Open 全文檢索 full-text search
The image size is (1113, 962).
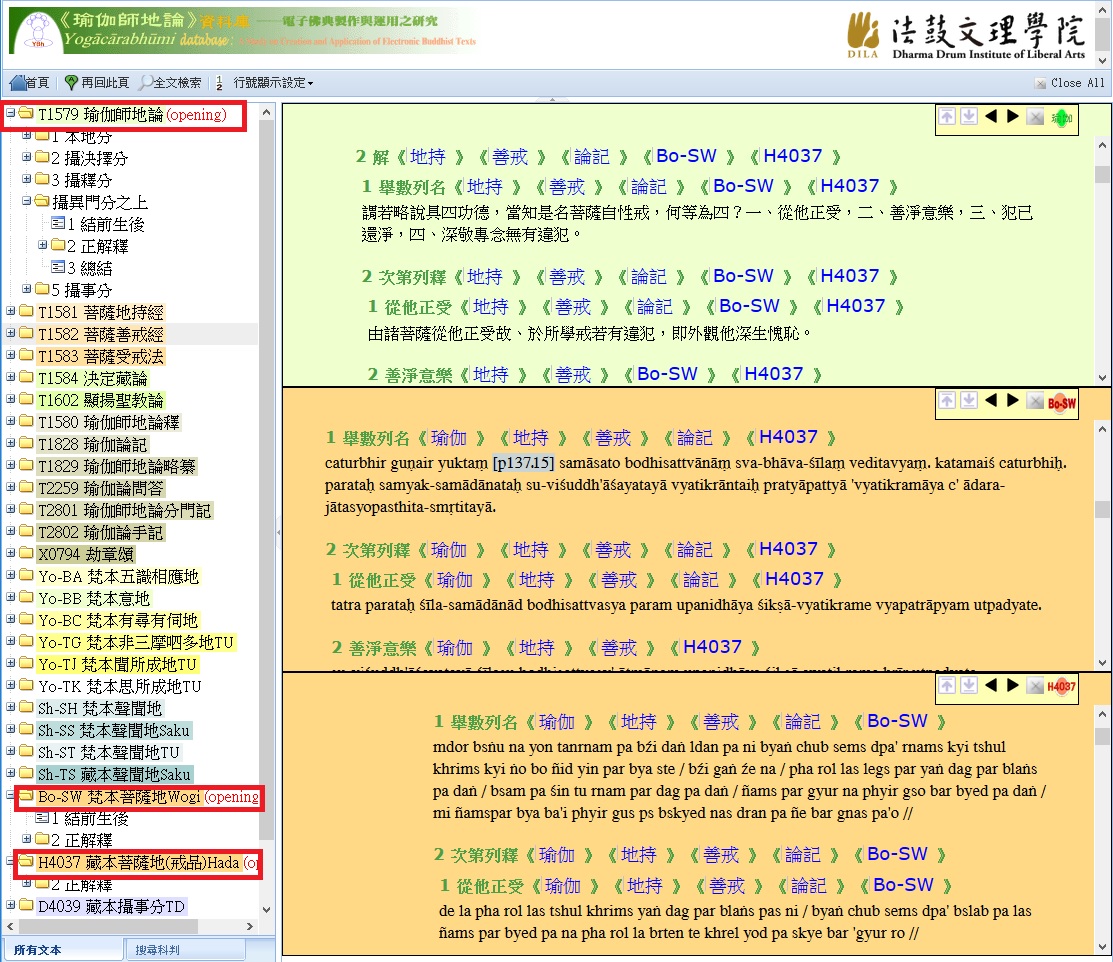point(170,83)
